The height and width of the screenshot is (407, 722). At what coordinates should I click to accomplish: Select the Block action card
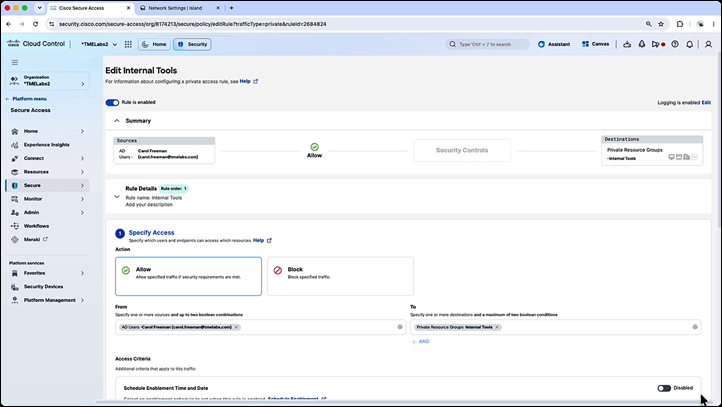pos(340,276)
